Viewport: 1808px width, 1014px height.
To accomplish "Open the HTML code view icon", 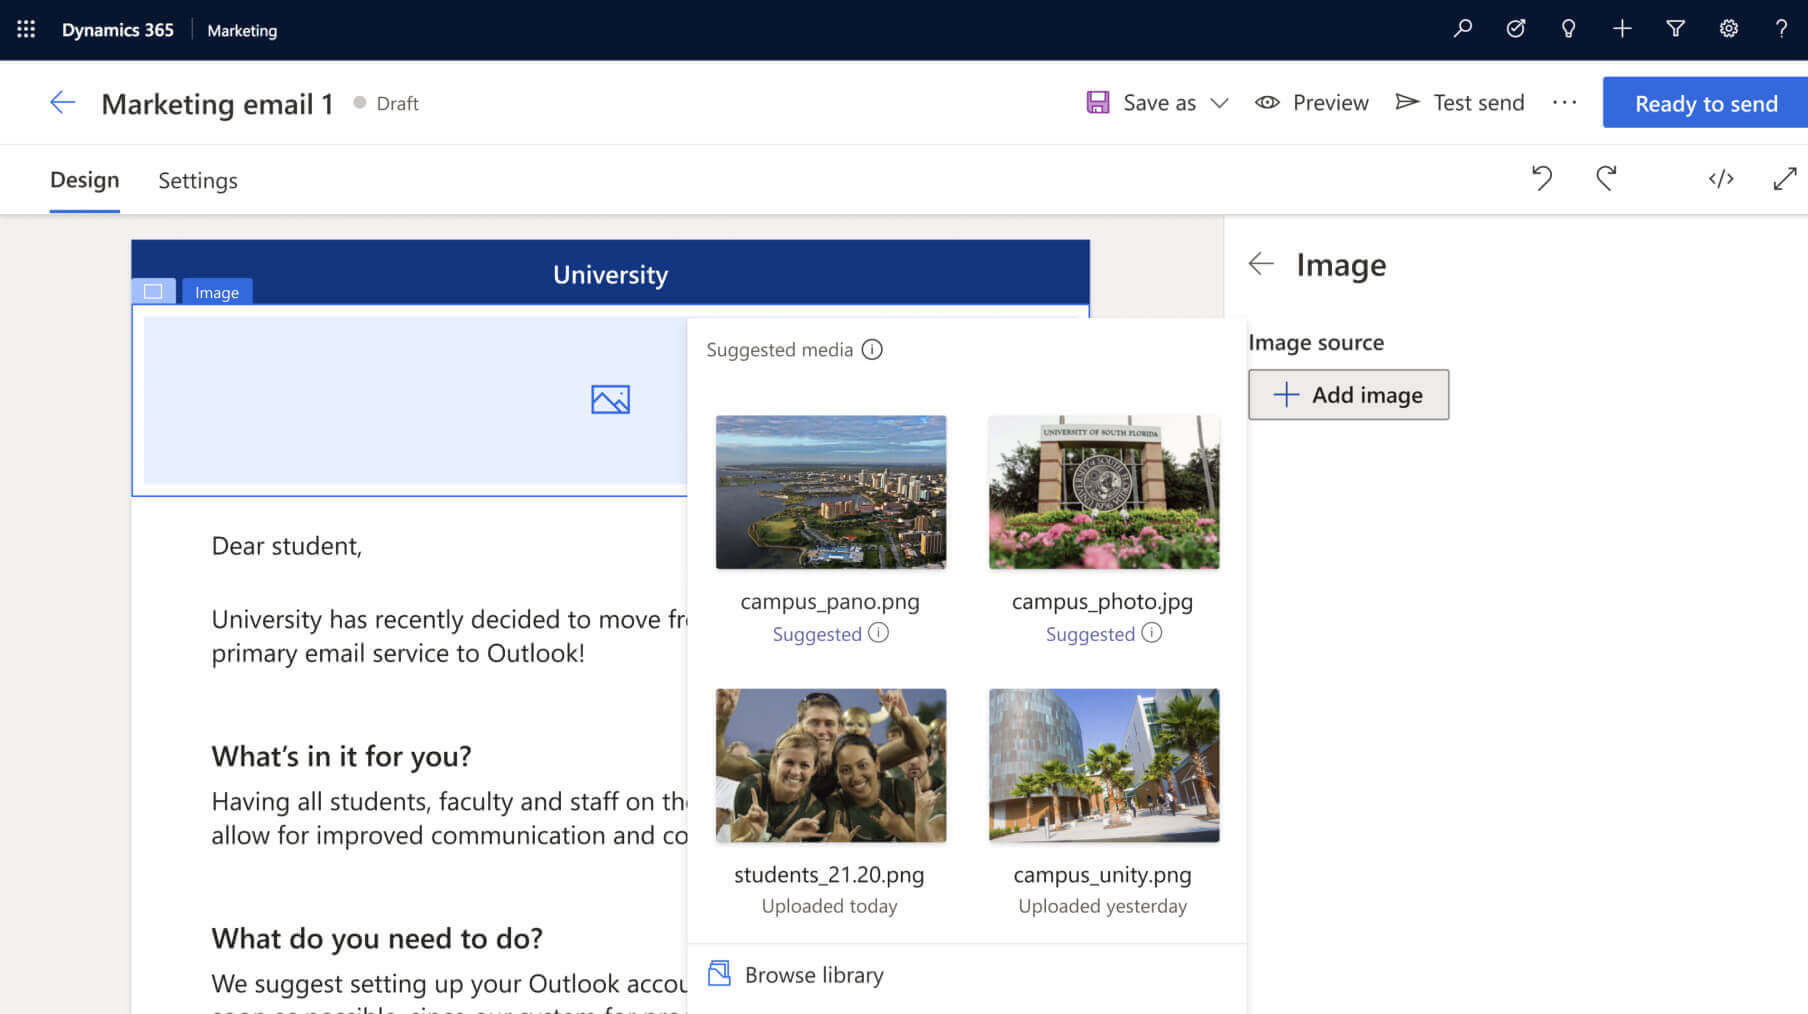I will coord(1720,179).
